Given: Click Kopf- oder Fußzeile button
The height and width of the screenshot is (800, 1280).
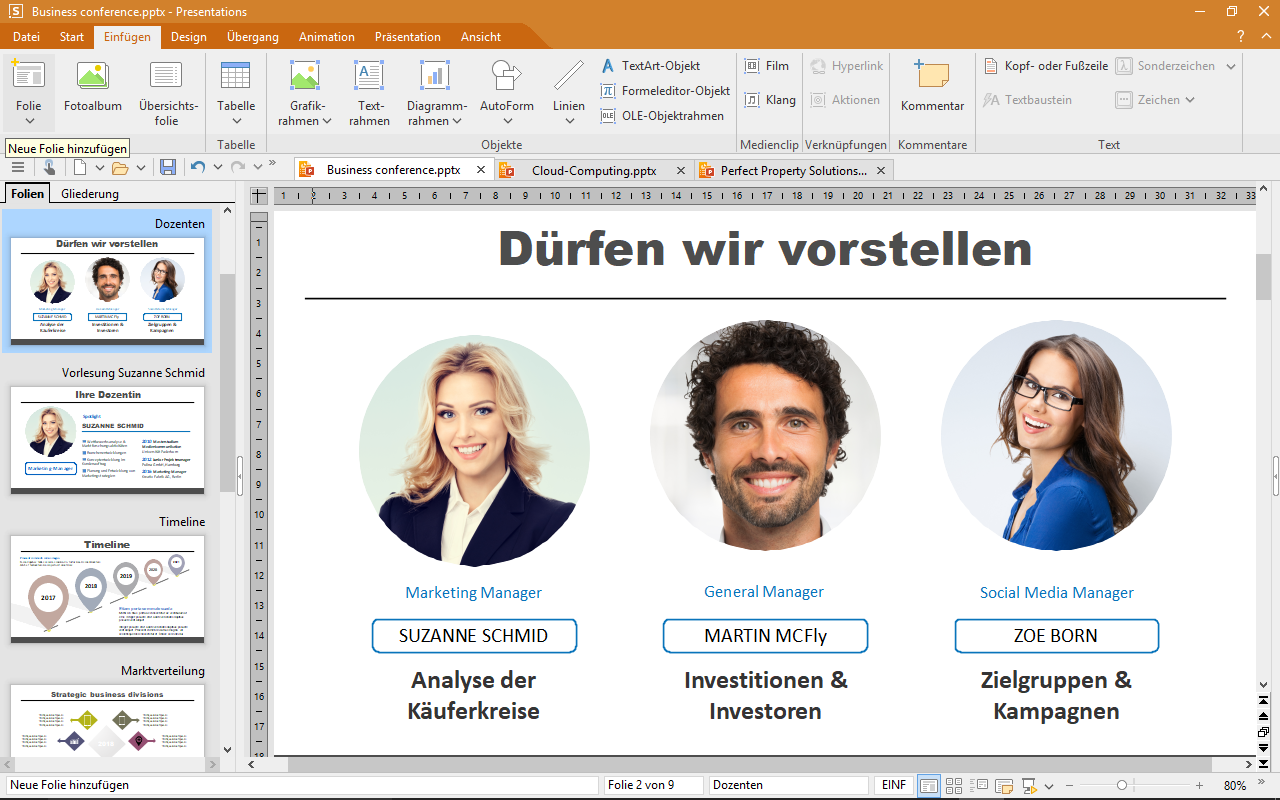Looking at the screenshot, I should click(x=1045, y=66).
